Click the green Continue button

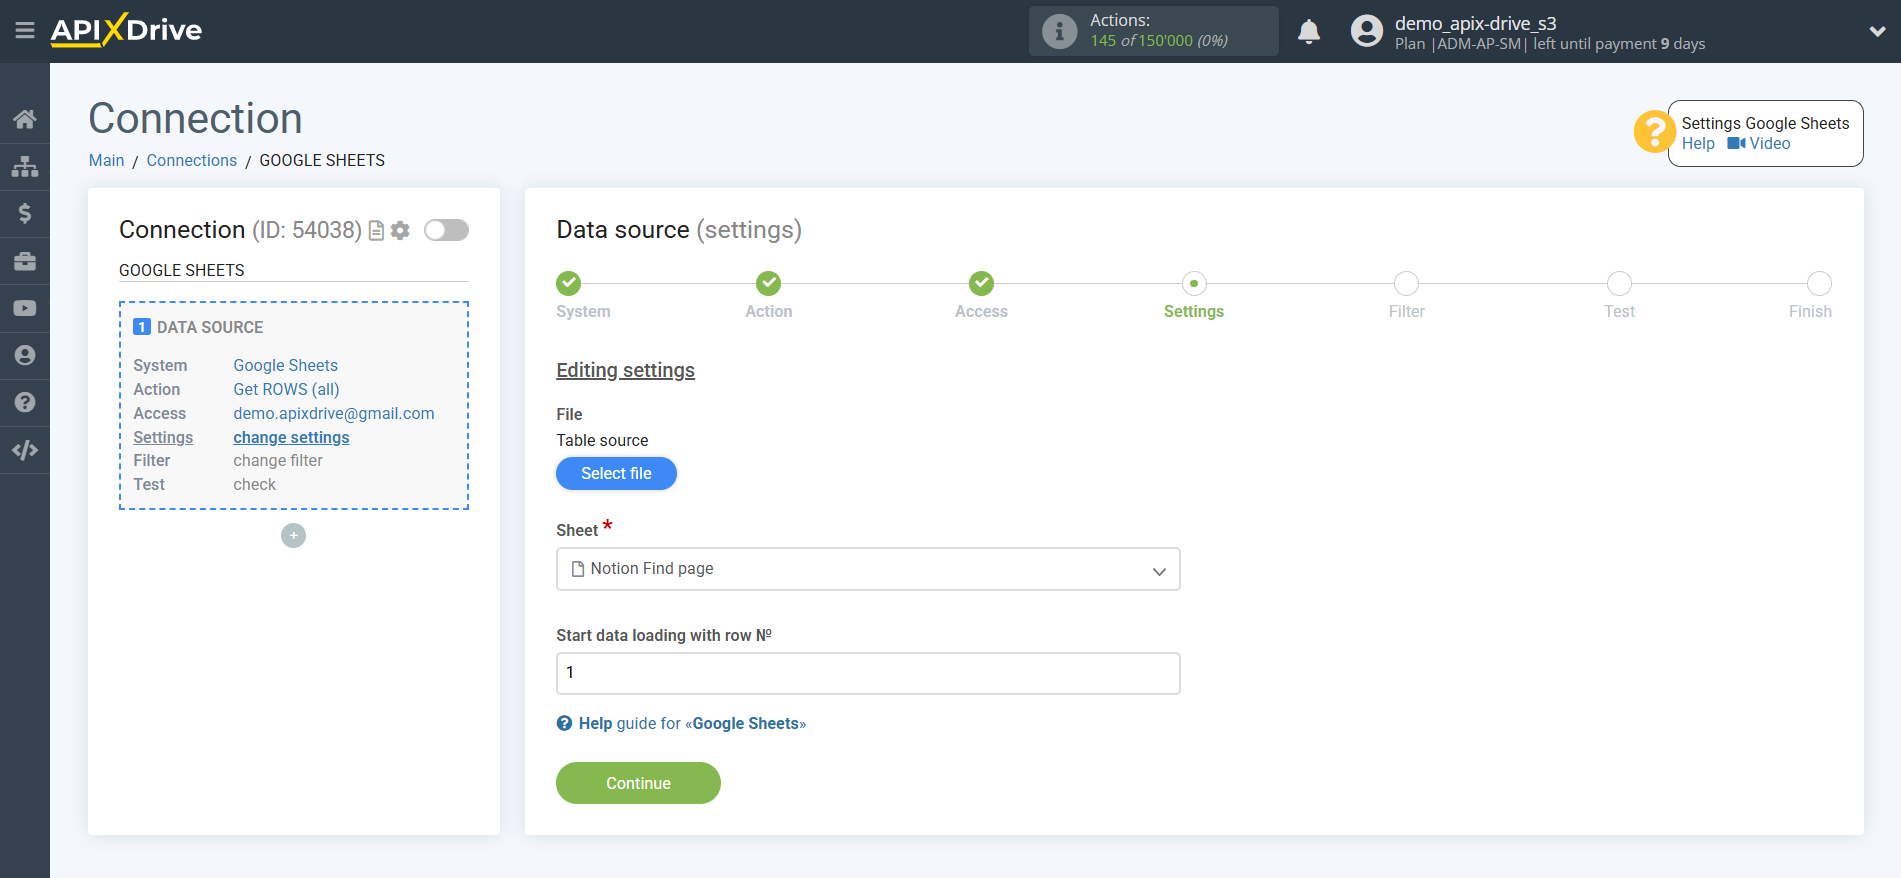638,783
